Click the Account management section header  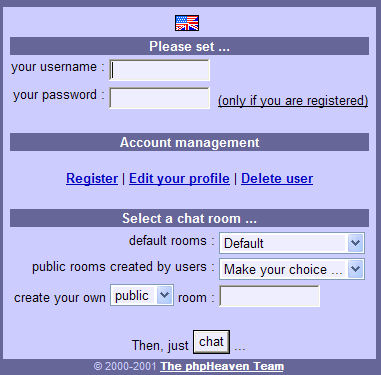189,142
